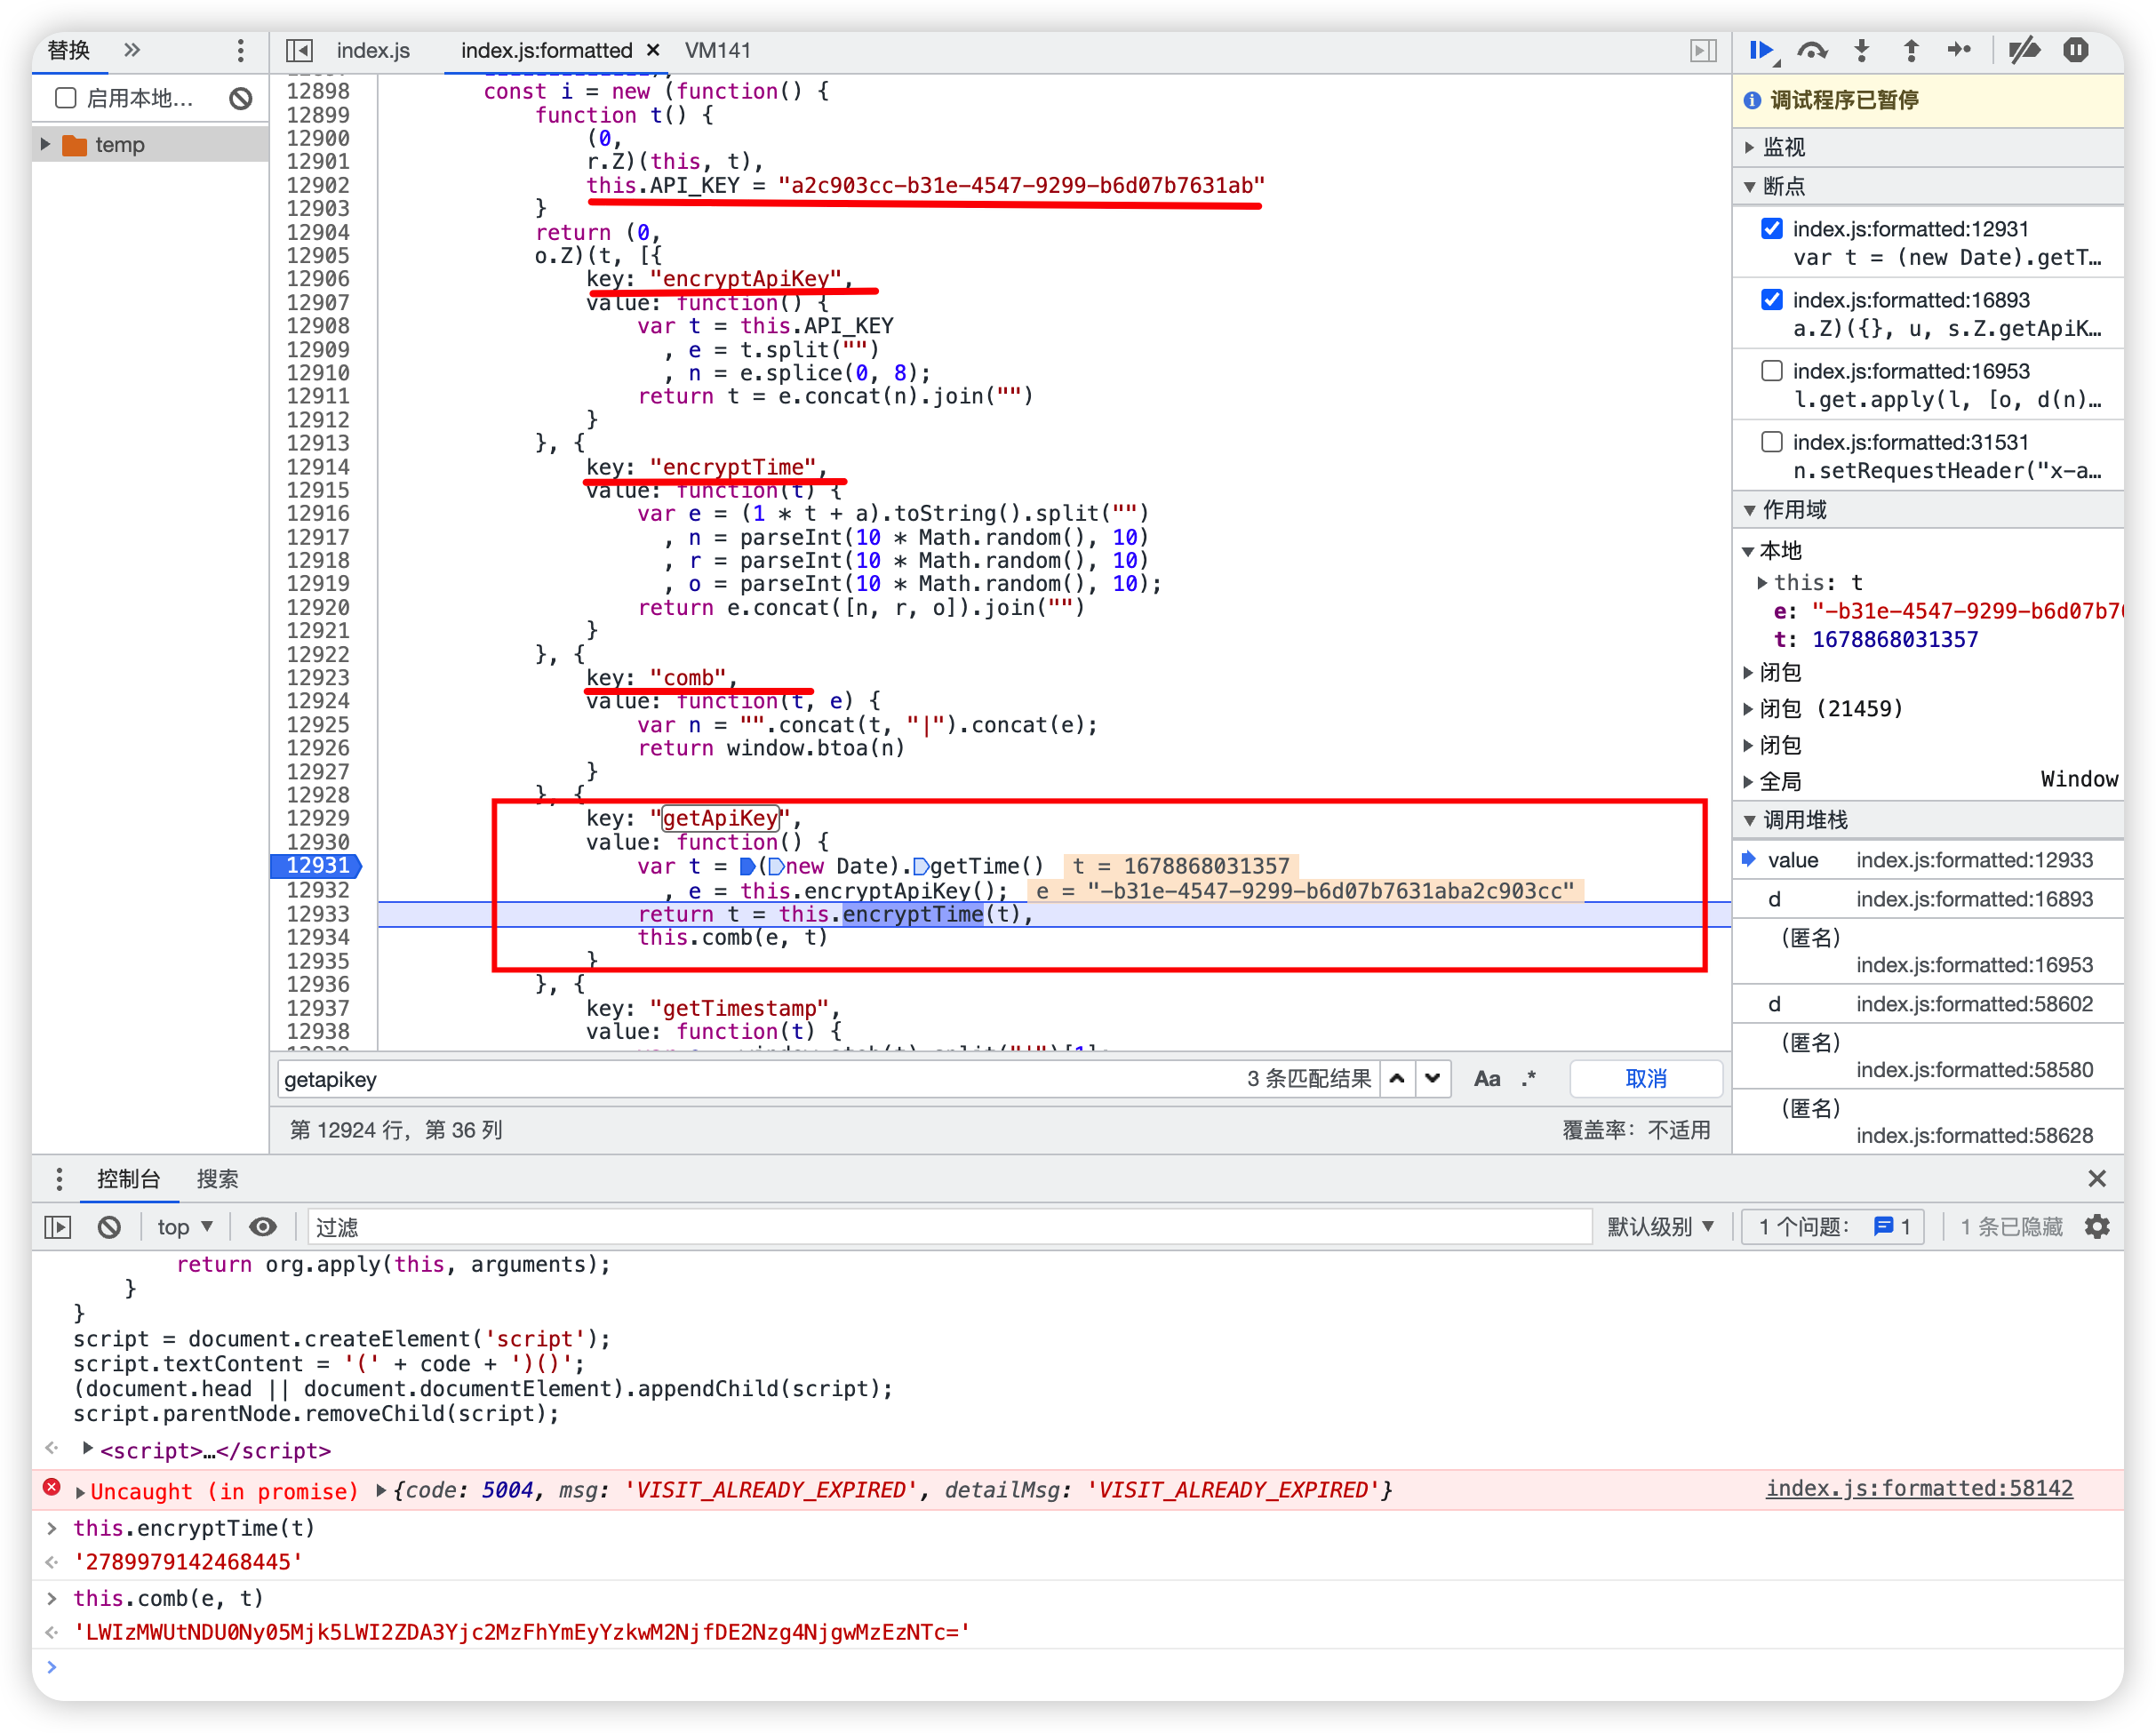Enable breakpoint index.js:formatted:16953
The width and height of the screenshot is (2156, 1733).
[x=1772, y=371]
